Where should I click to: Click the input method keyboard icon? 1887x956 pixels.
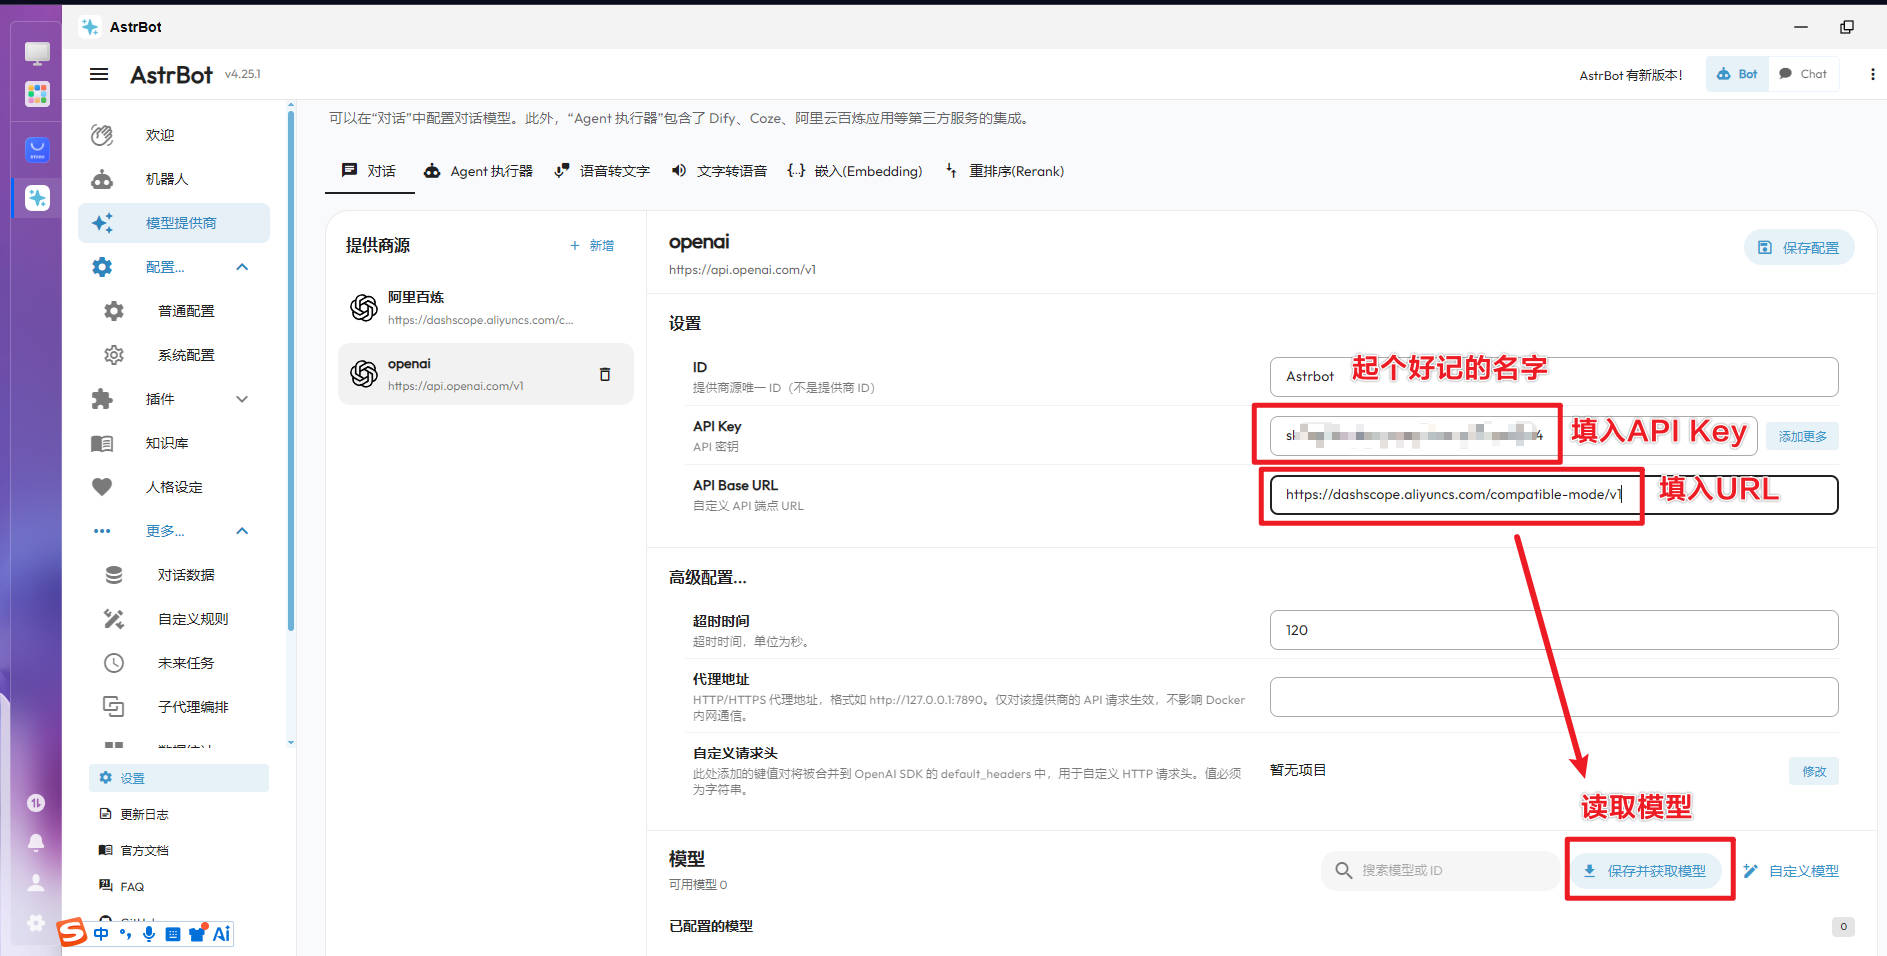pyautogui.click(x=173, y=934)
